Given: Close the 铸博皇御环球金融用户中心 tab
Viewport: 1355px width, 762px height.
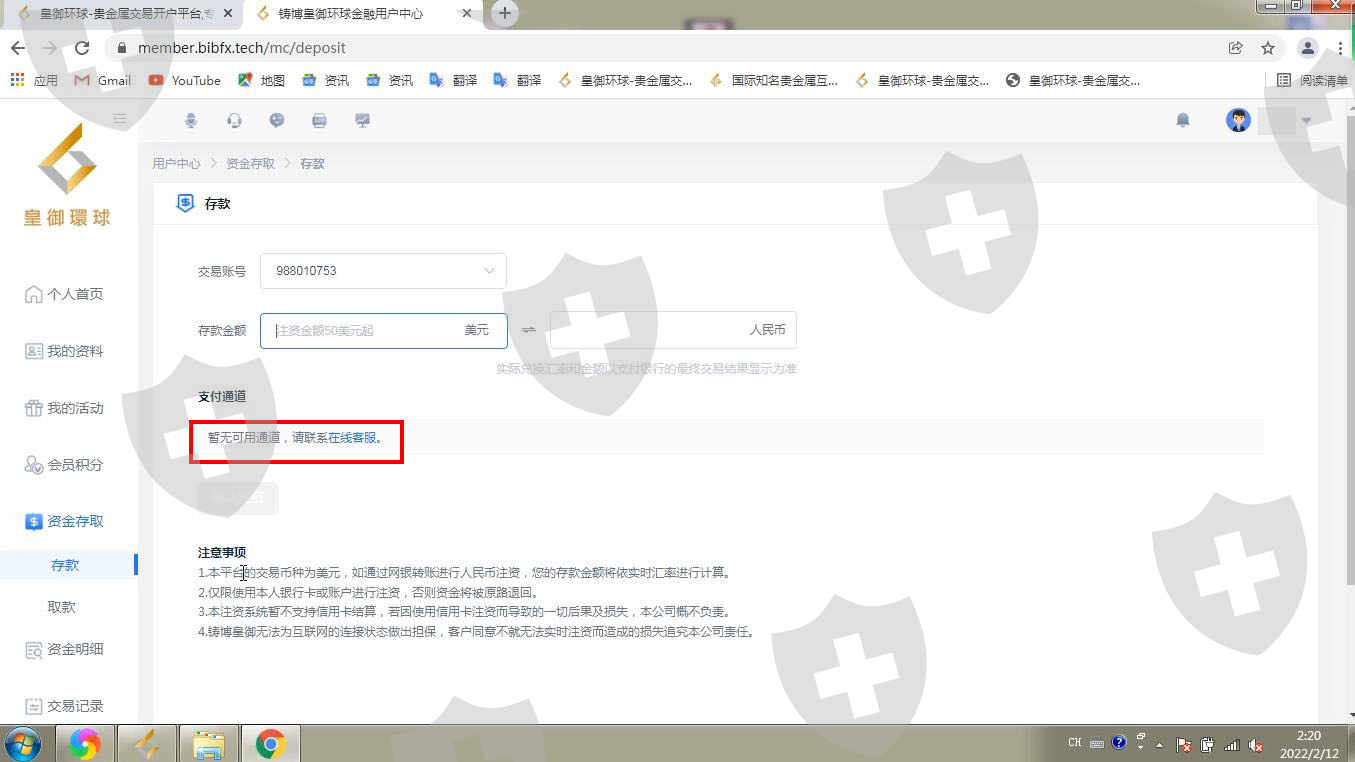Looking at the screenshot, I should 466,14.
